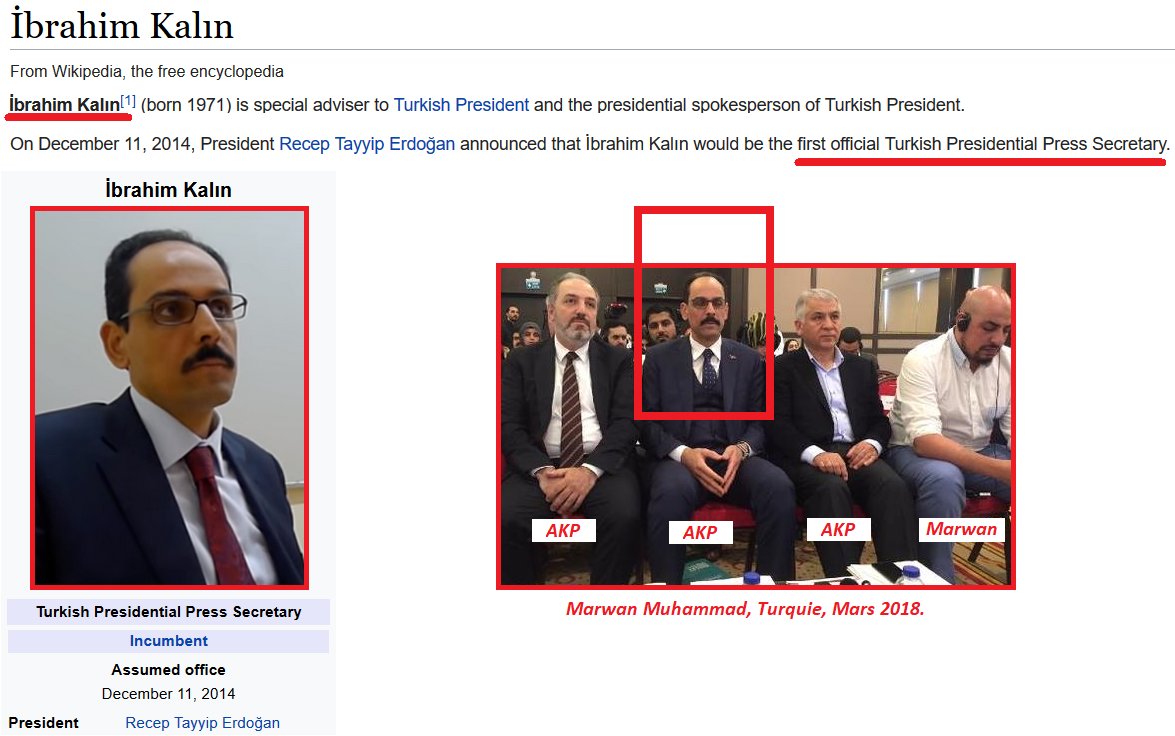Click Turkish Presidential Press Secretary infobox heading
The height and width of the screenshot is (736, 1175).
tap(169, 612)
